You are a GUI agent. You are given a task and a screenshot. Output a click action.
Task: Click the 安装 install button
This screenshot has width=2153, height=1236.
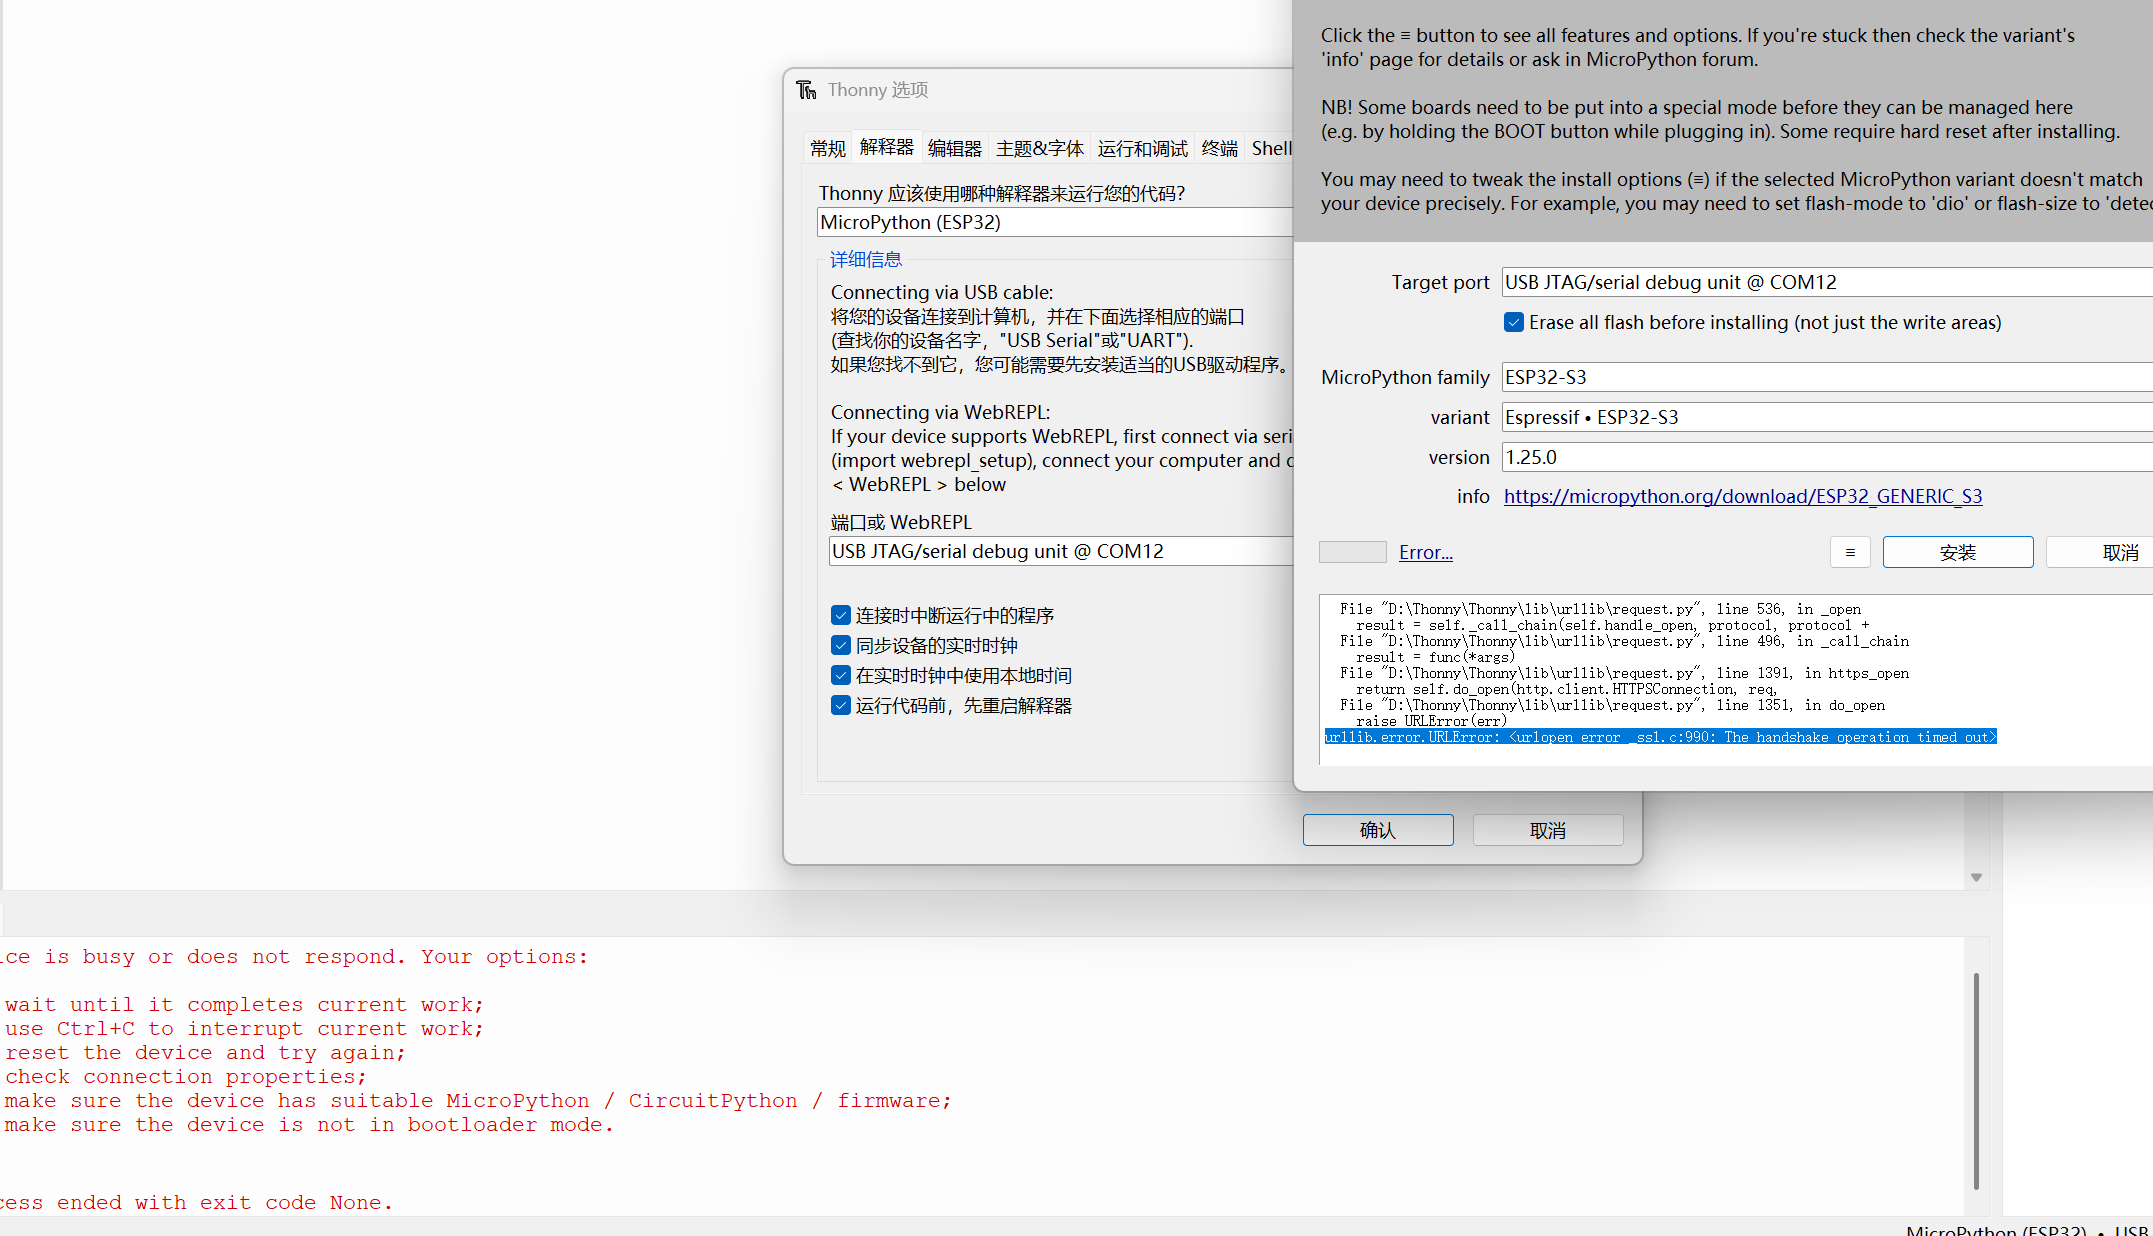[x=1957, y=551]
